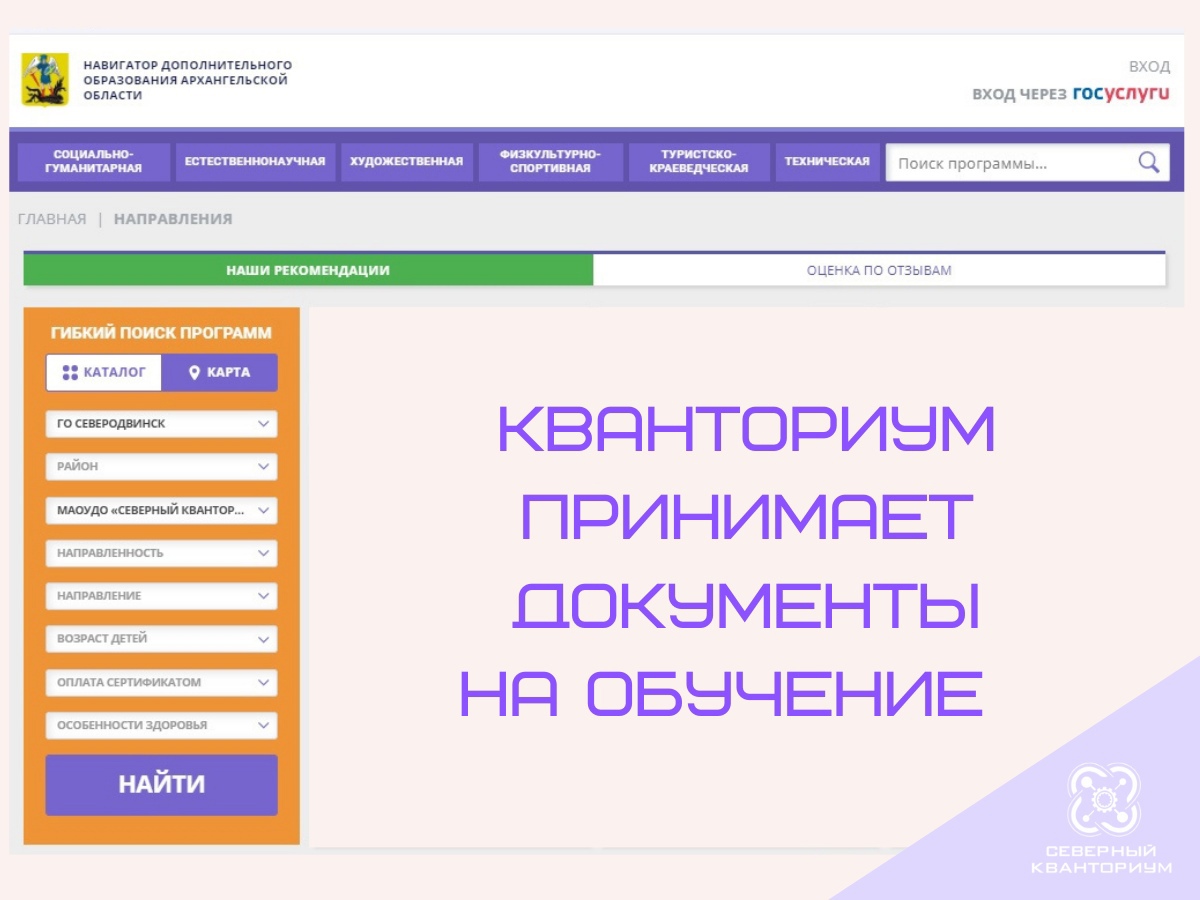Image resolution: width=1200 pixels, height=900 pixels.
Task: Select the Естественнонаучная category
Action: [255, 162]
